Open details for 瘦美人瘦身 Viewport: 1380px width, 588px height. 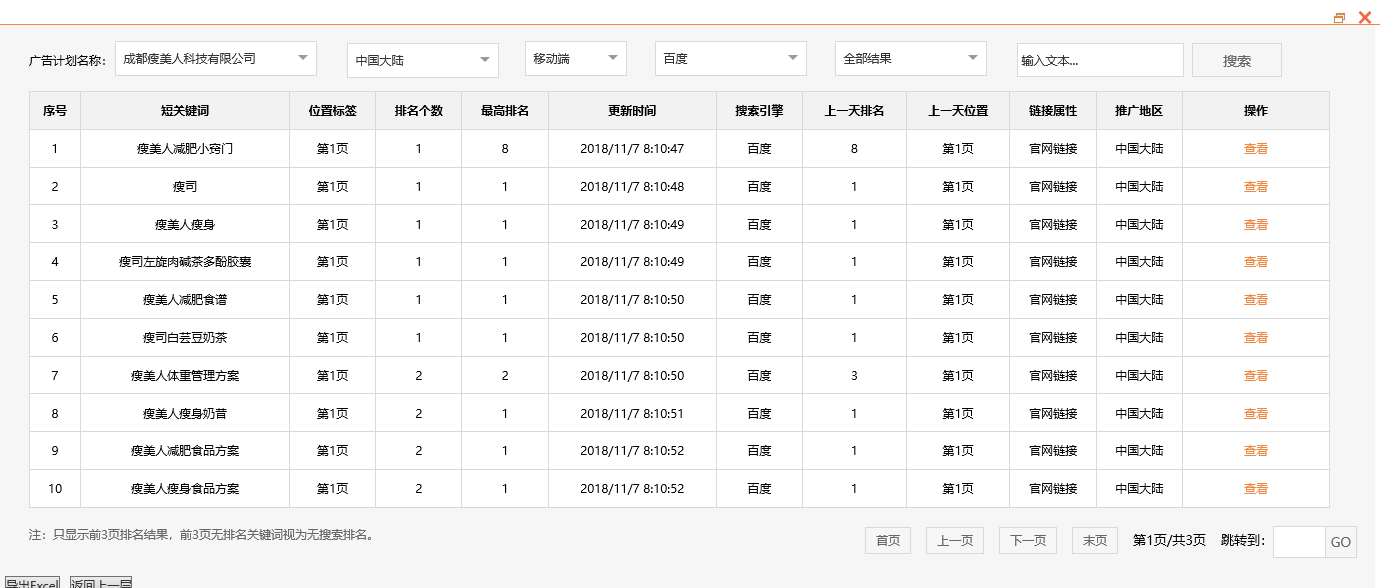[x=1255, y=224]
